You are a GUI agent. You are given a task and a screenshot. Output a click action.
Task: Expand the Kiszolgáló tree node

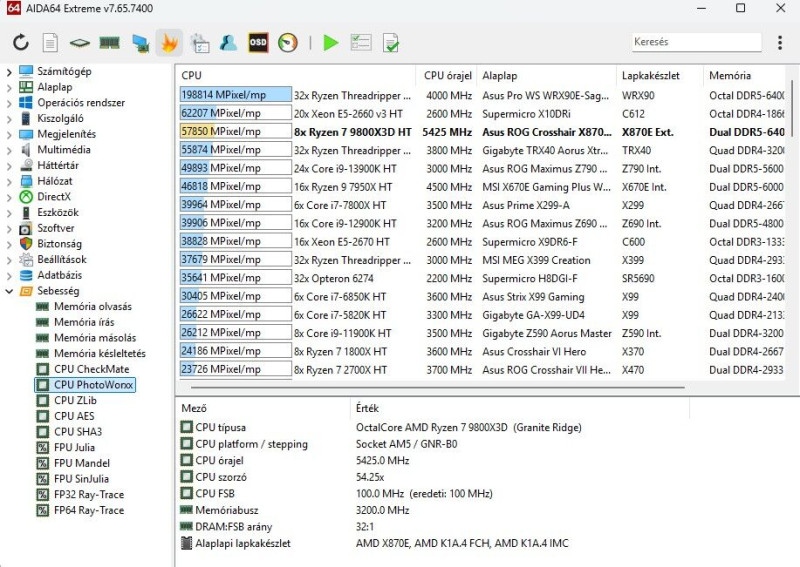pos(9,119)
